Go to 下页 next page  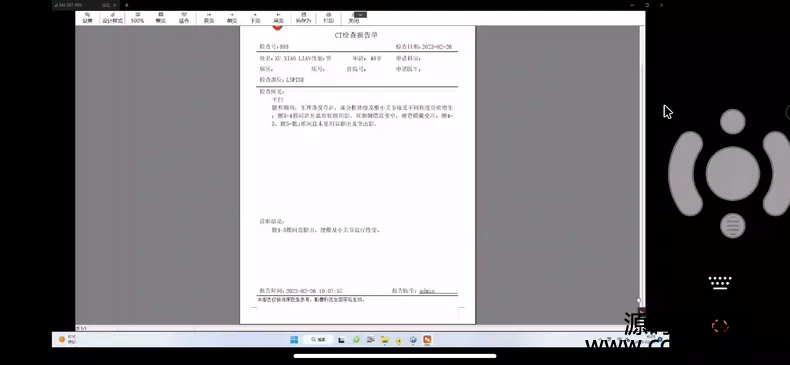(x=255, y=18)
